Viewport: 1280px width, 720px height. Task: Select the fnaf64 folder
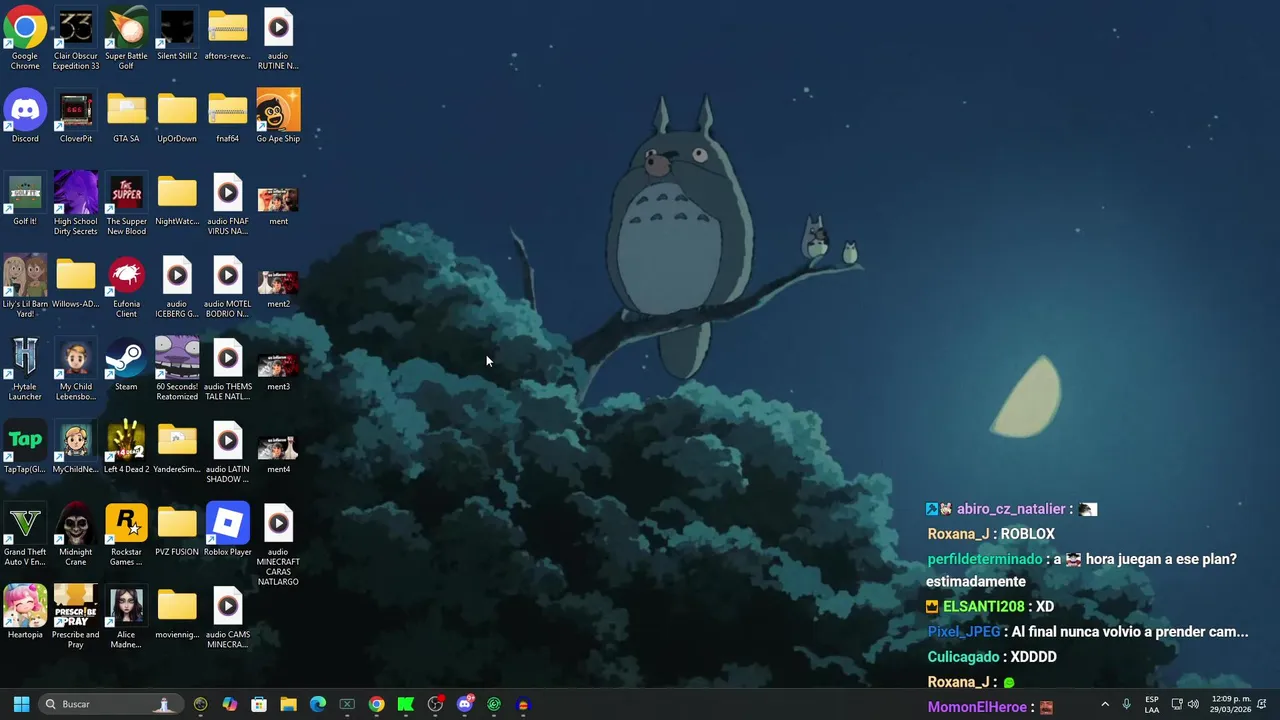227,117
